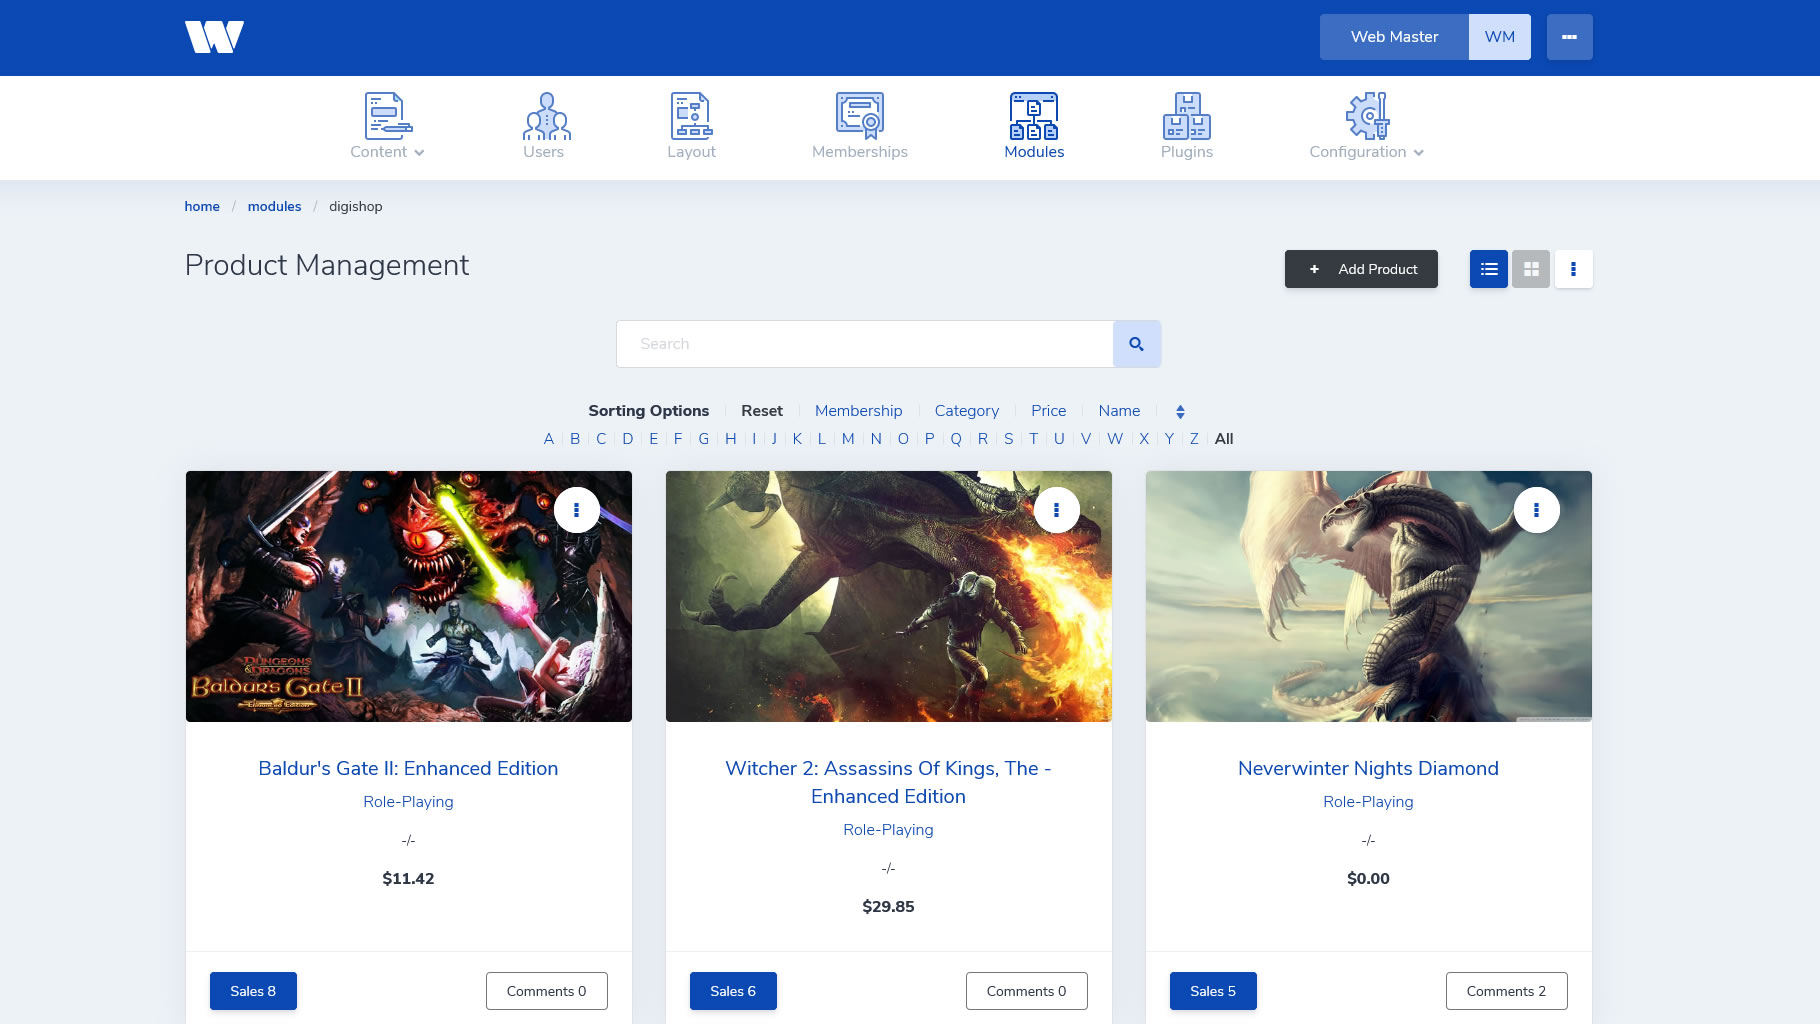1820x1024 pixels.
Task: Click the $29.85 price text
Action: point(888,907)
